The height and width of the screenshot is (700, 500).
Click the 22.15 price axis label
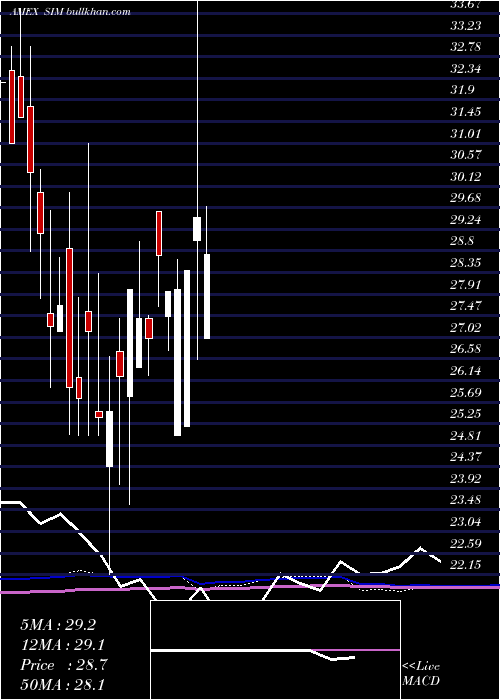[x=466, y=565]
